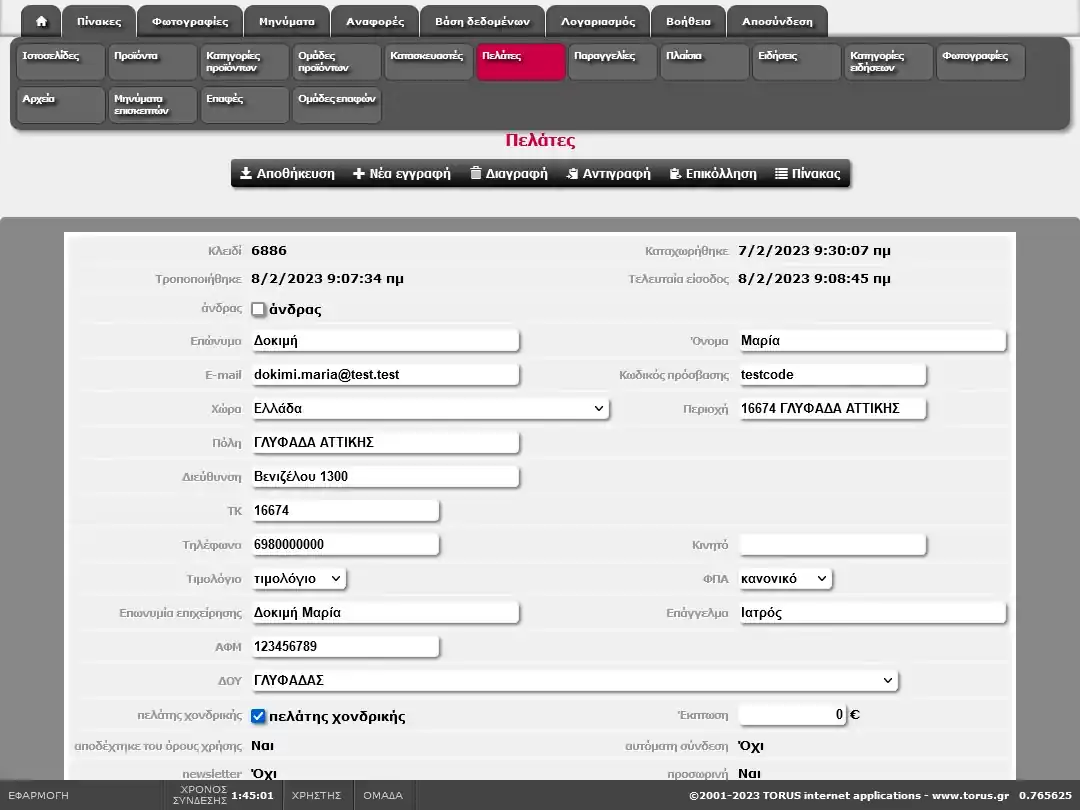Expand the Τιμολόγιο dropdown

pos(298,579)
